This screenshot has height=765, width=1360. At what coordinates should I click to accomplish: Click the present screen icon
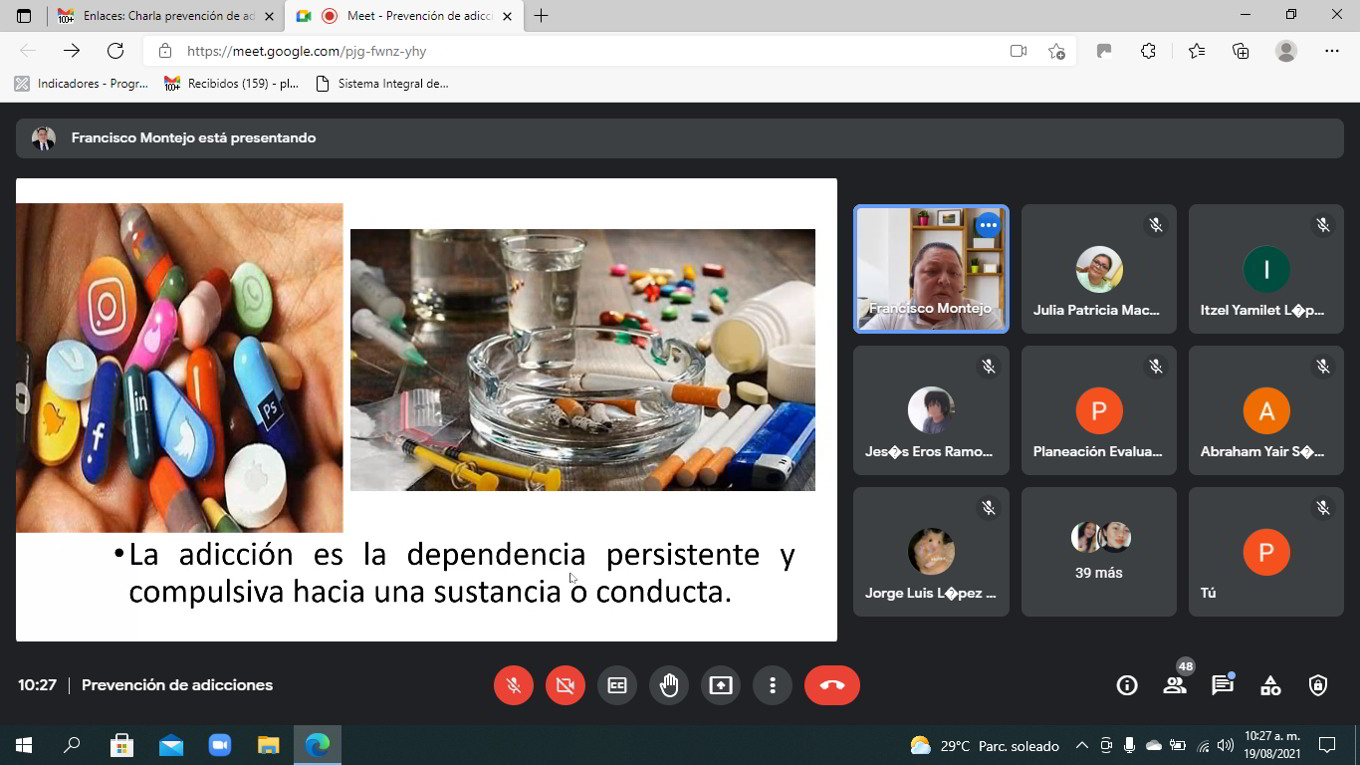721,685
